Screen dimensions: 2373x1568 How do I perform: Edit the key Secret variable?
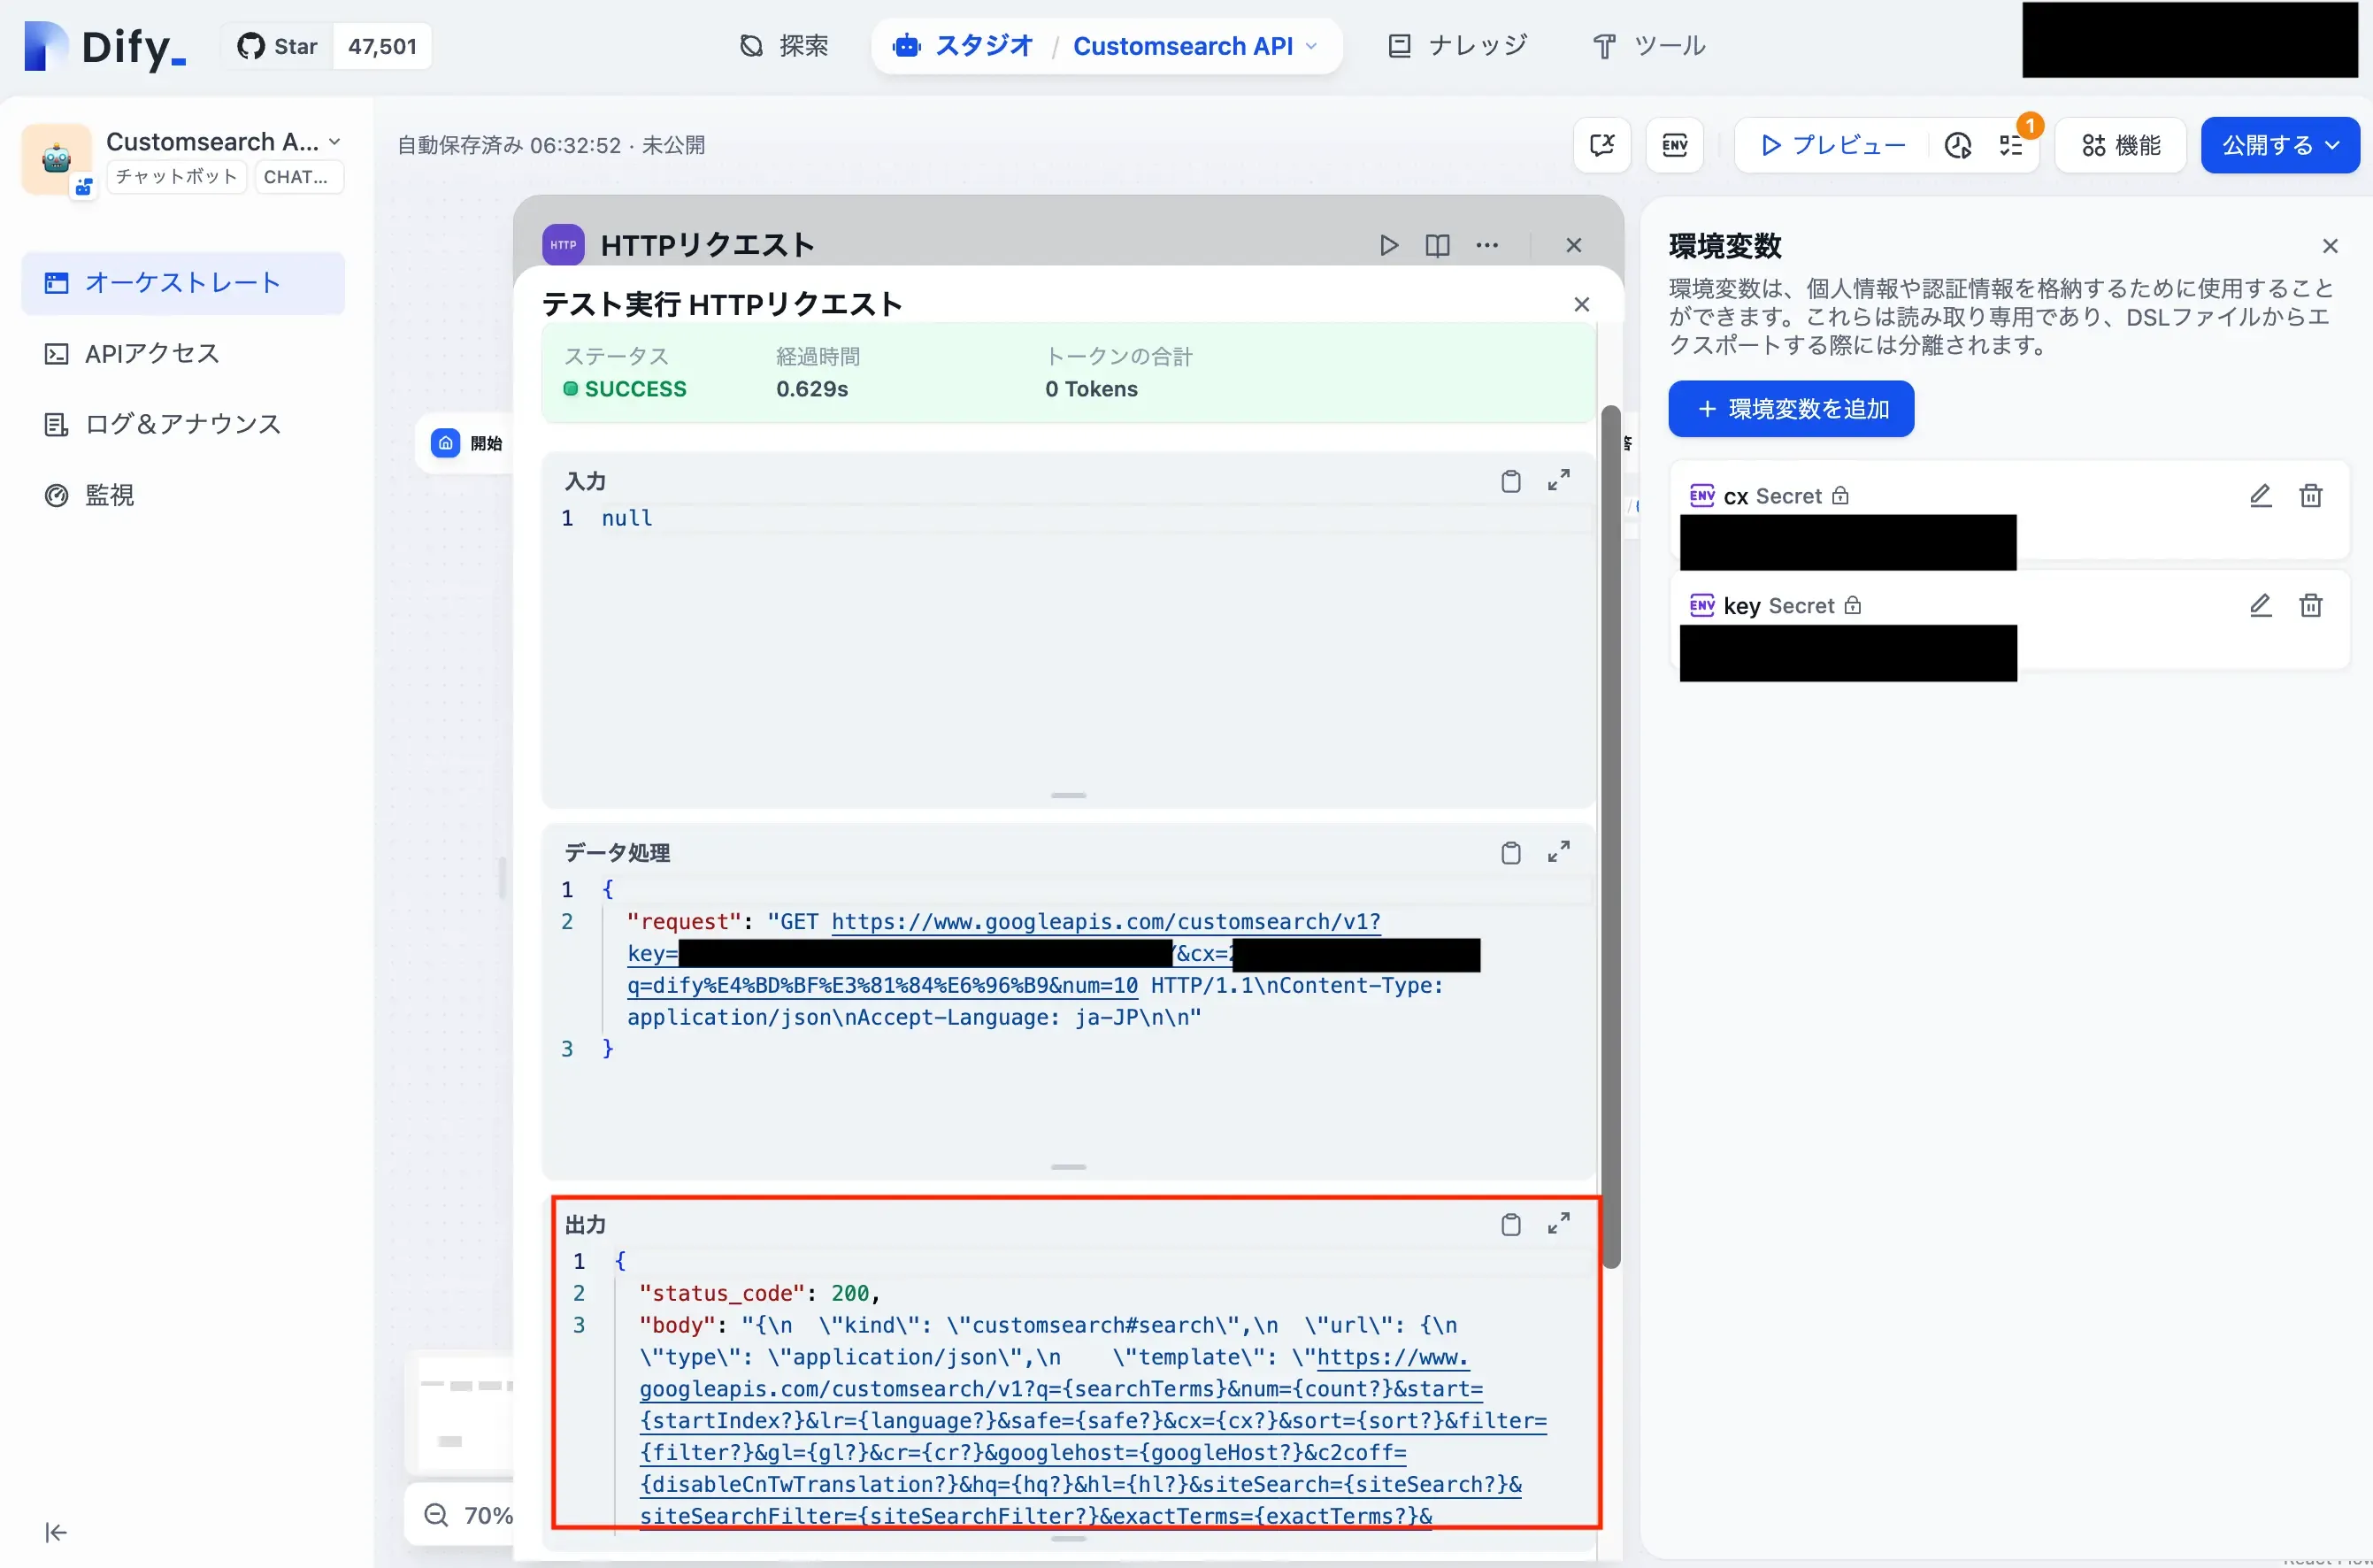pos(2260,606)
